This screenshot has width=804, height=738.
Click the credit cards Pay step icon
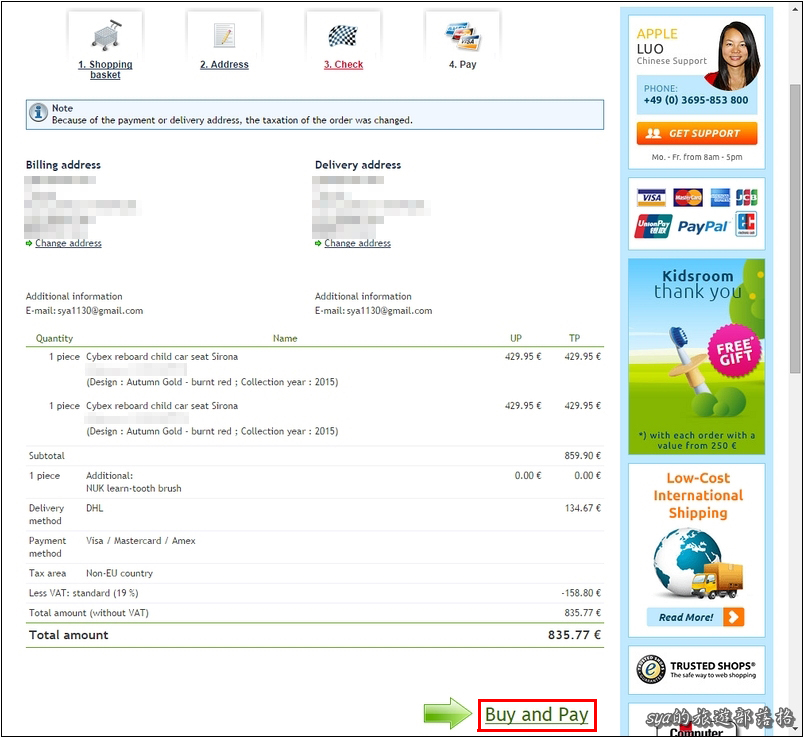(463, 36)
